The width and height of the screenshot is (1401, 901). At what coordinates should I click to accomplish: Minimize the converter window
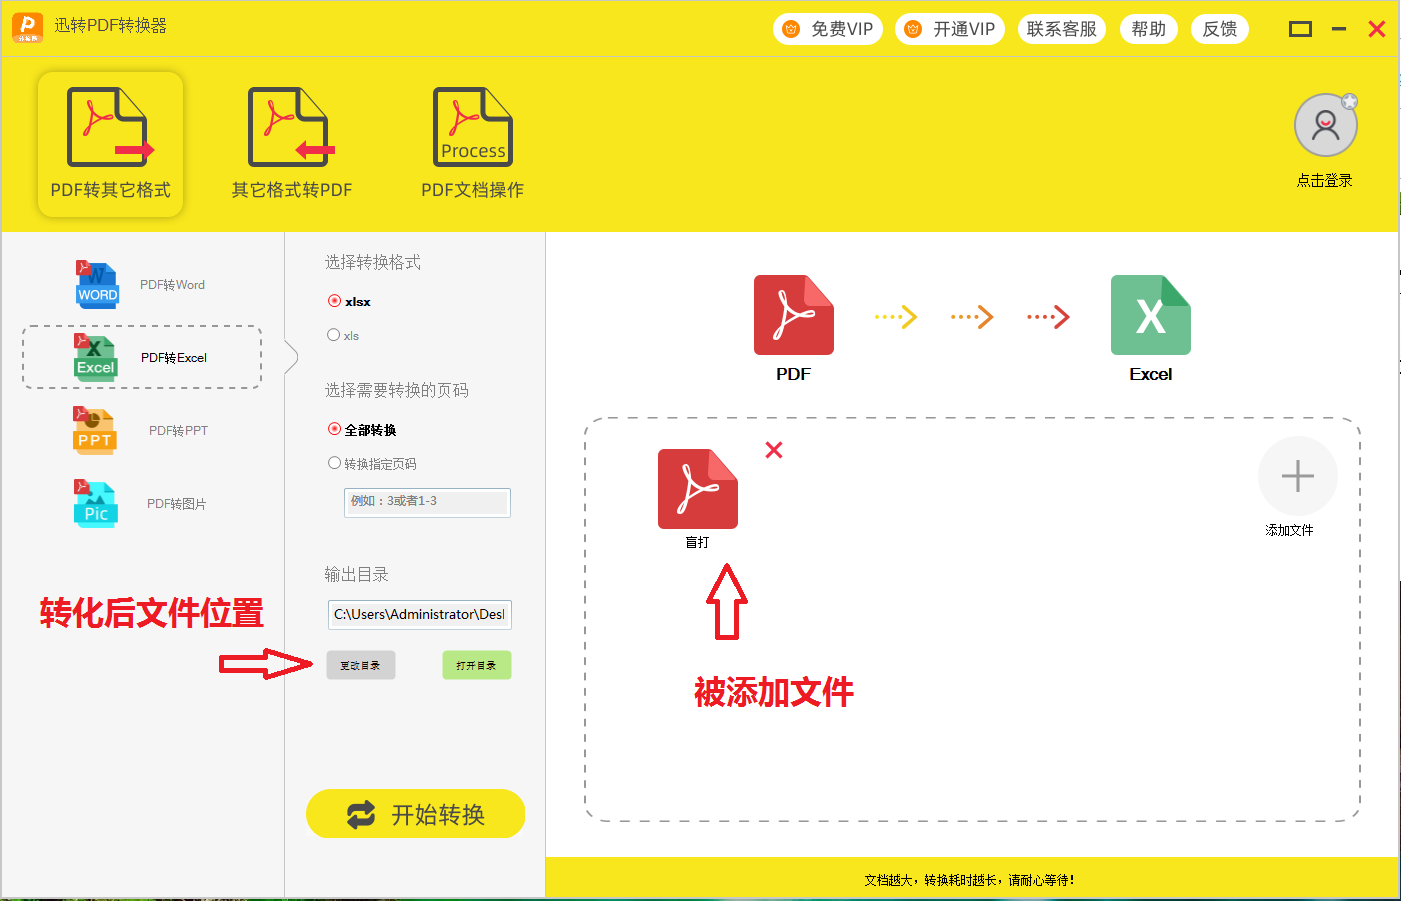1339,29
